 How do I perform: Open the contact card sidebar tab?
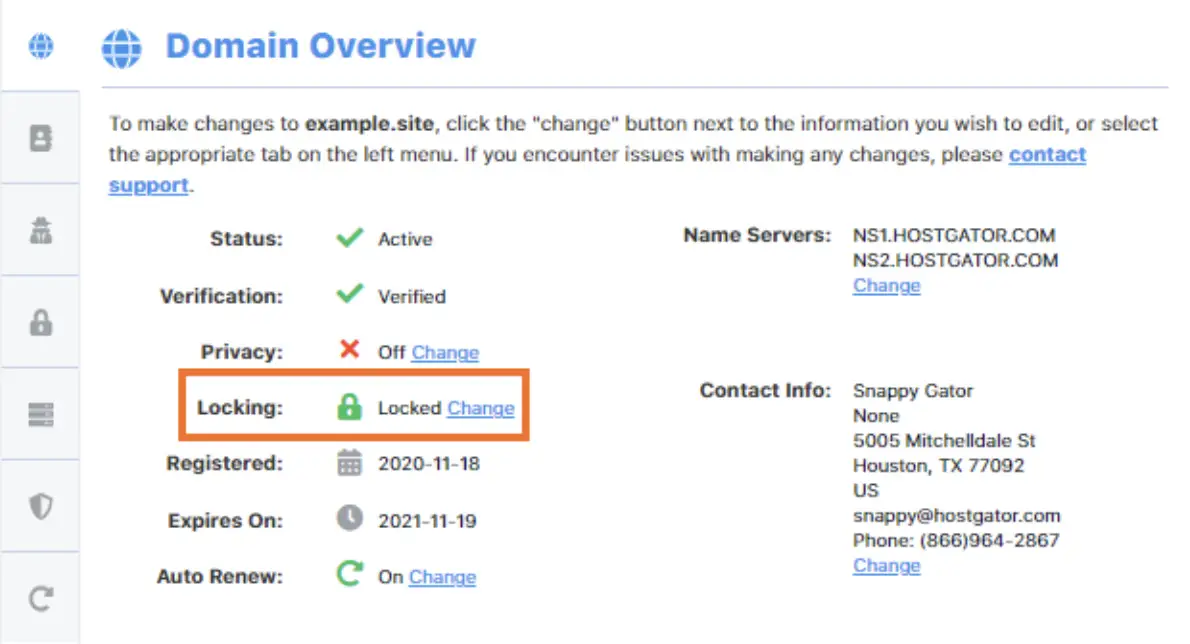coord(41,138)
